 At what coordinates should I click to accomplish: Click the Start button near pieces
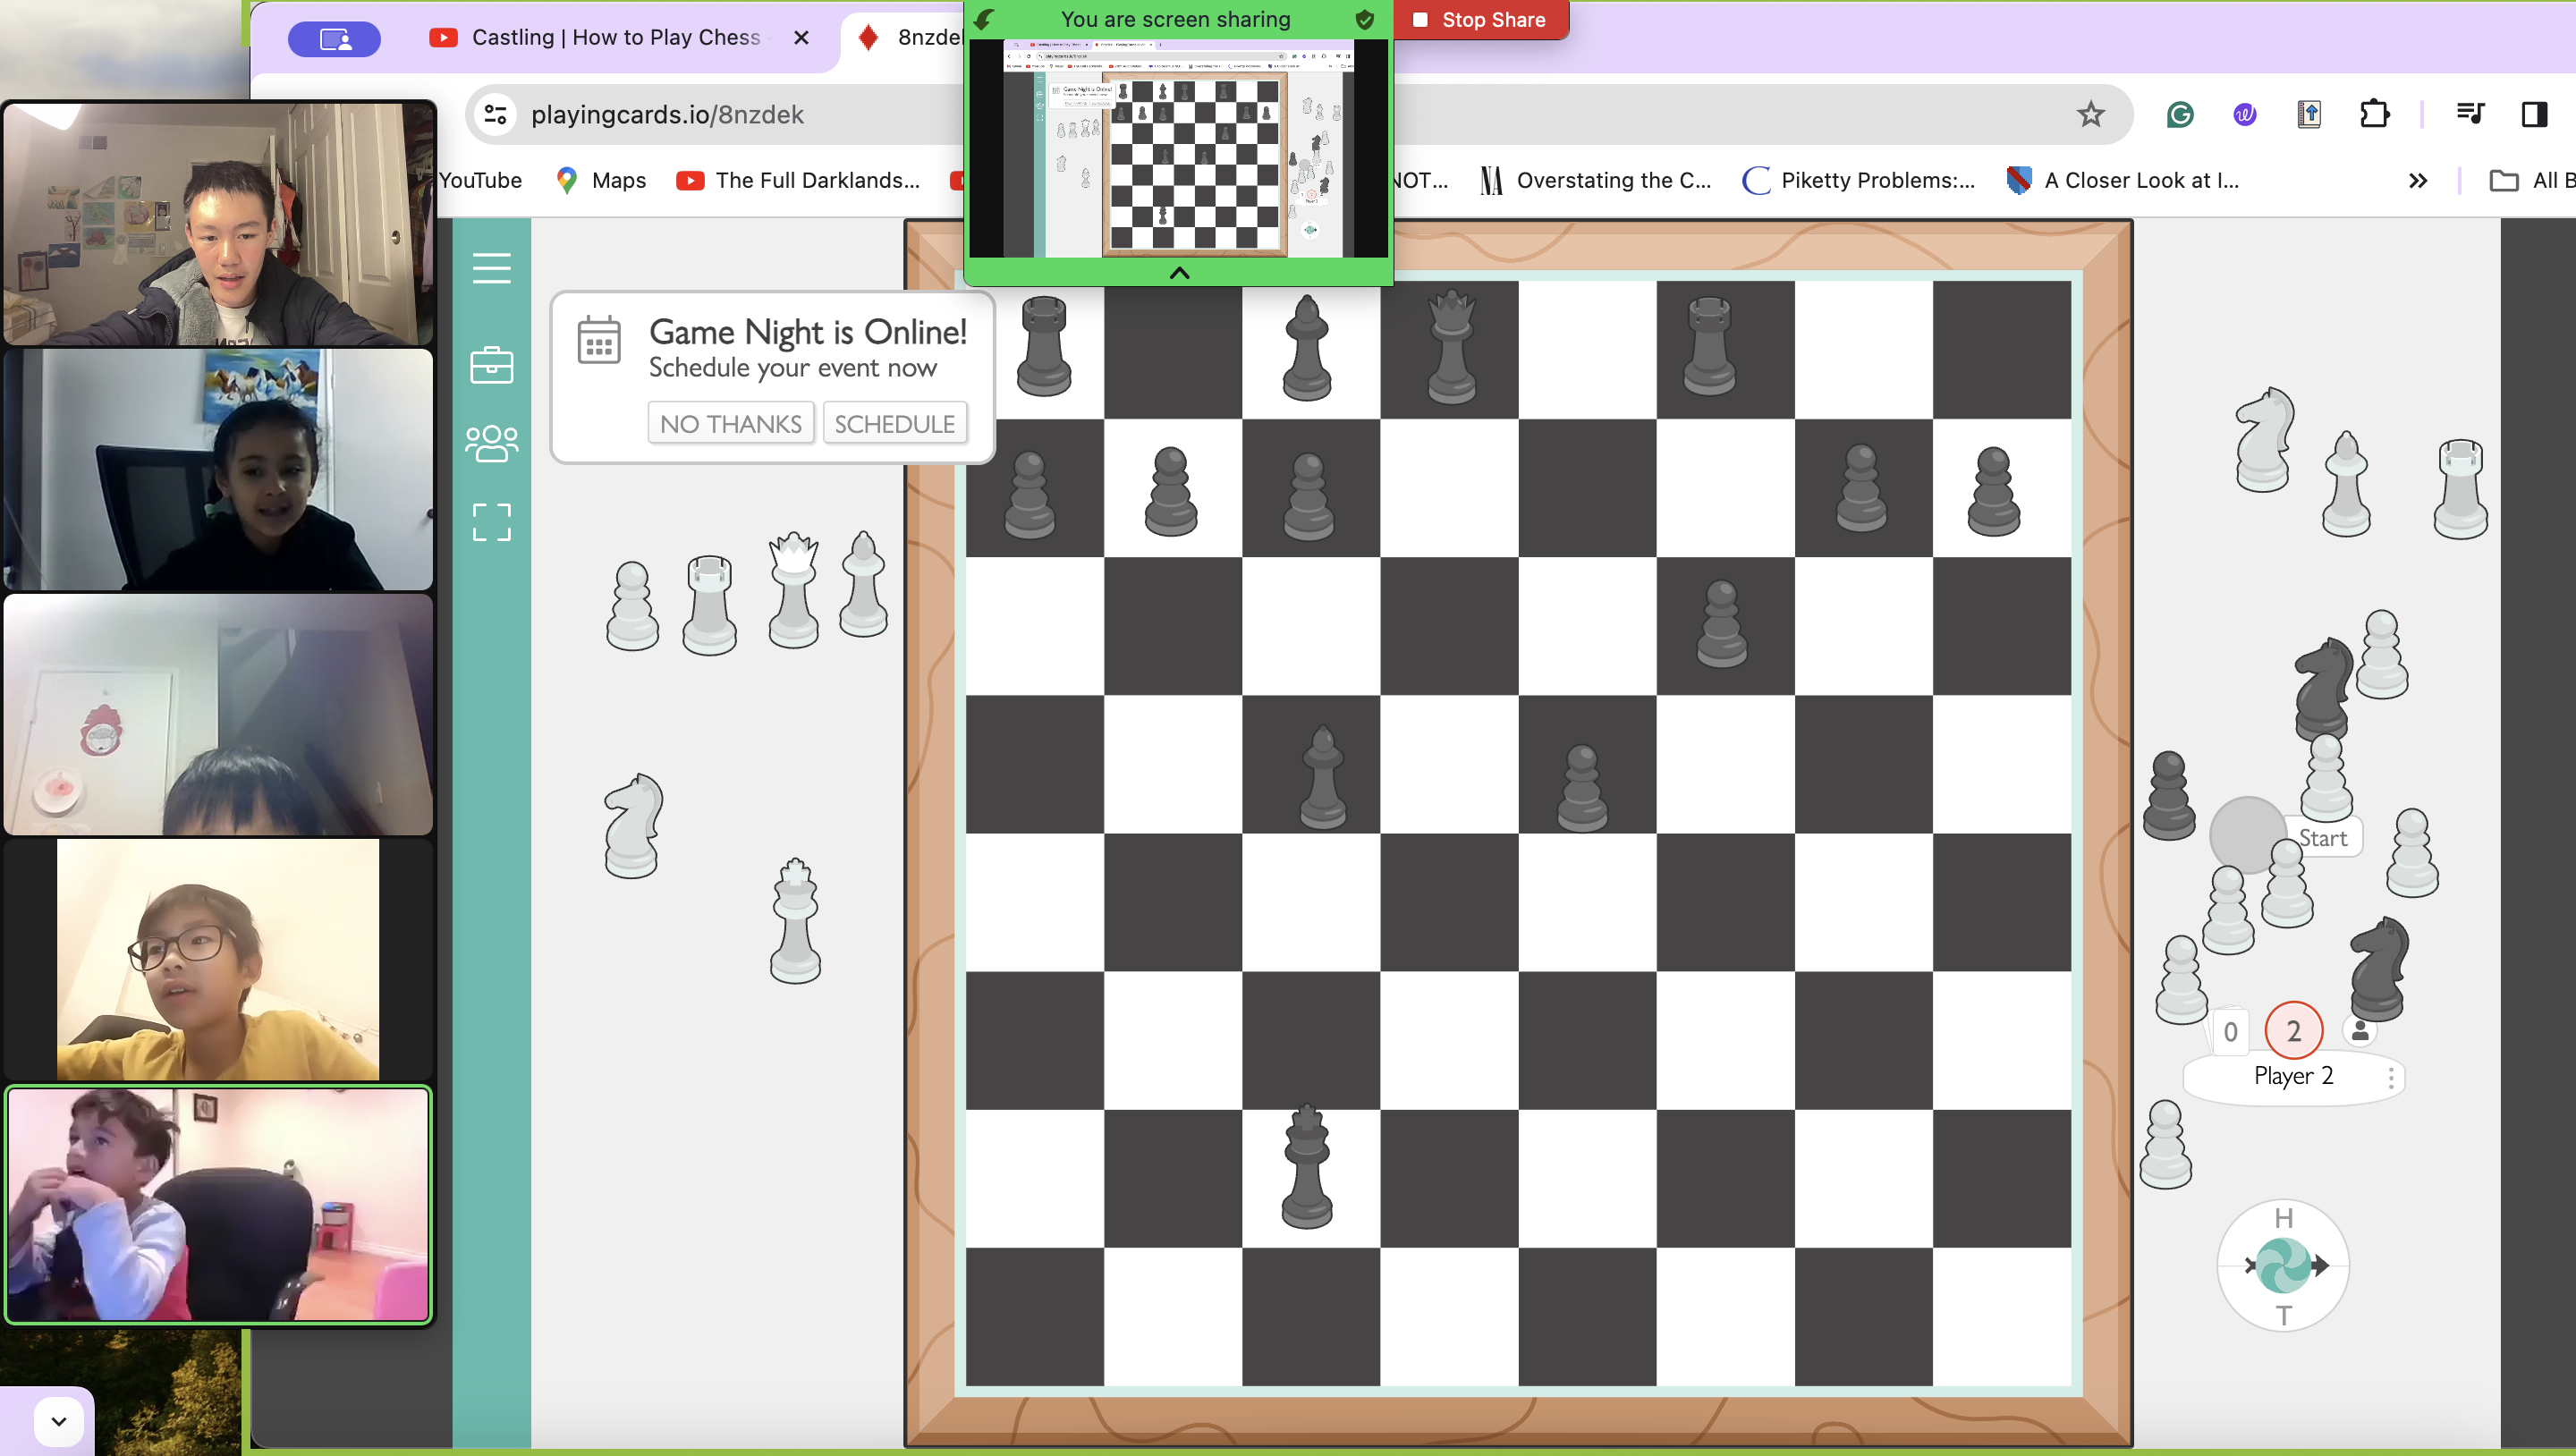point(2322,838)
